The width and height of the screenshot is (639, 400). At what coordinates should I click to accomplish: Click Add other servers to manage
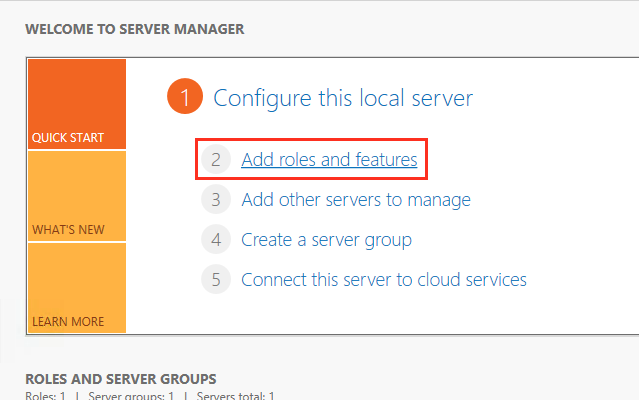tap(356, 200)
